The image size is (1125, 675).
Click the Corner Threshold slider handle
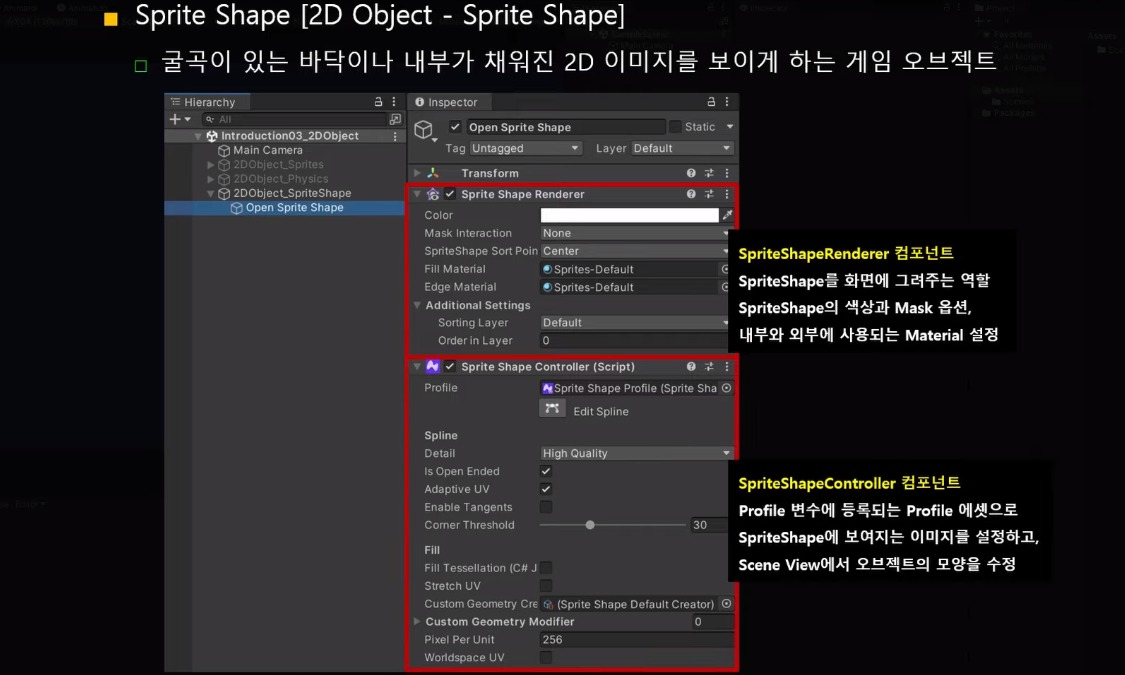click(590, 525)
